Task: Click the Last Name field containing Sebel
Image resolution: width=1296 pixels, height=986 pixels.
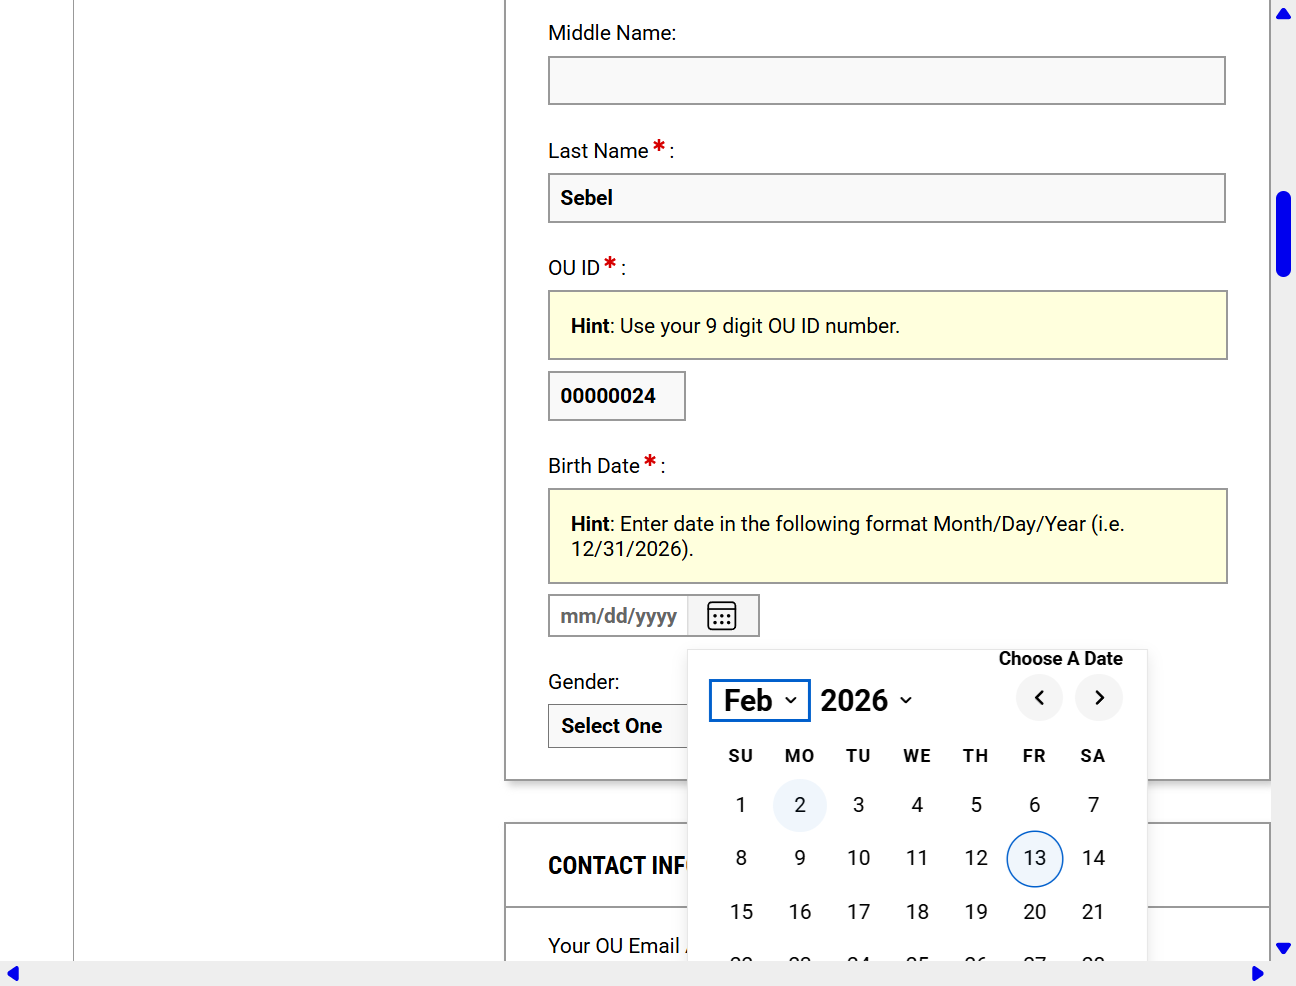Action: pos(887,198)
